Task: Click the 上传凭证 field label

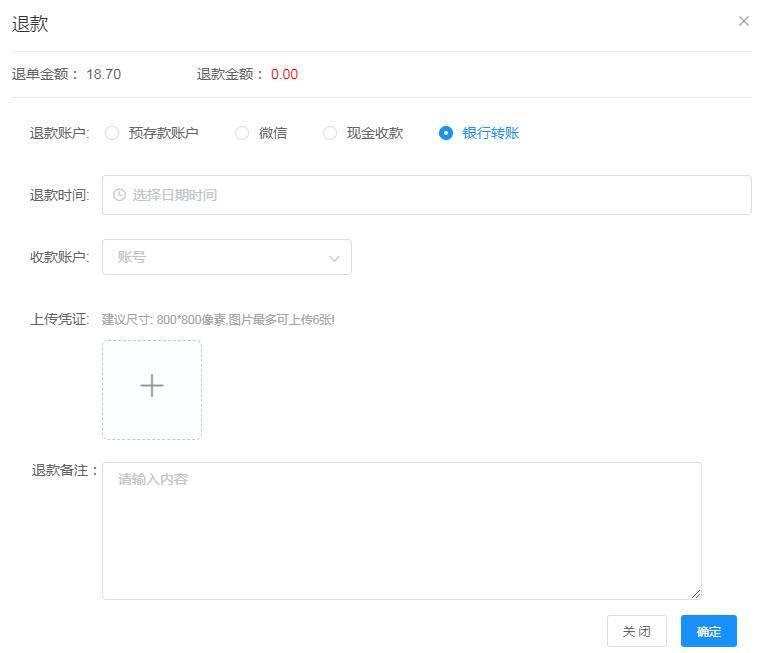Action: [59, 320]
